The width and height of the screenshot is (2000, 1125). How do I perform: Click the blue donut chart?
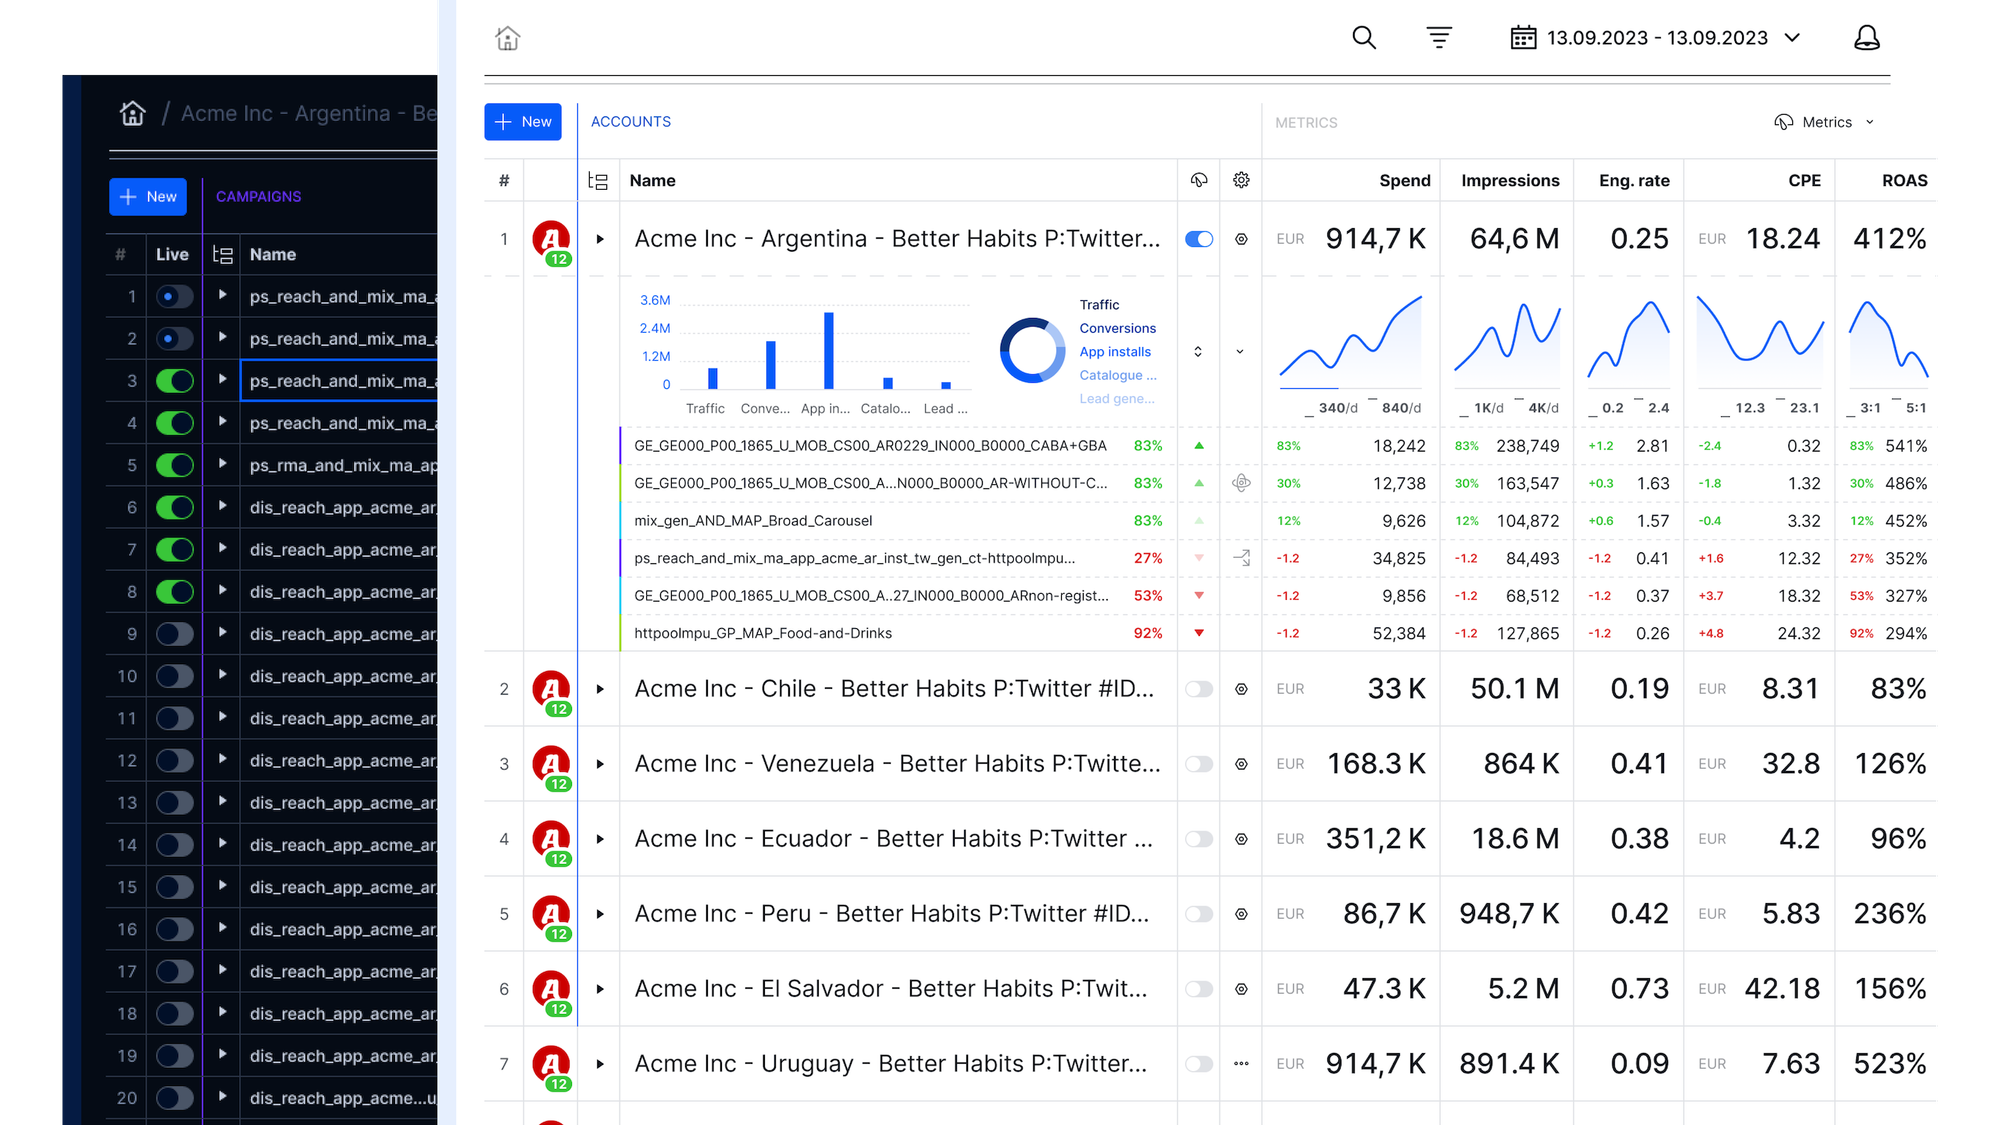pyautogui.click(x=1033, y=351)
